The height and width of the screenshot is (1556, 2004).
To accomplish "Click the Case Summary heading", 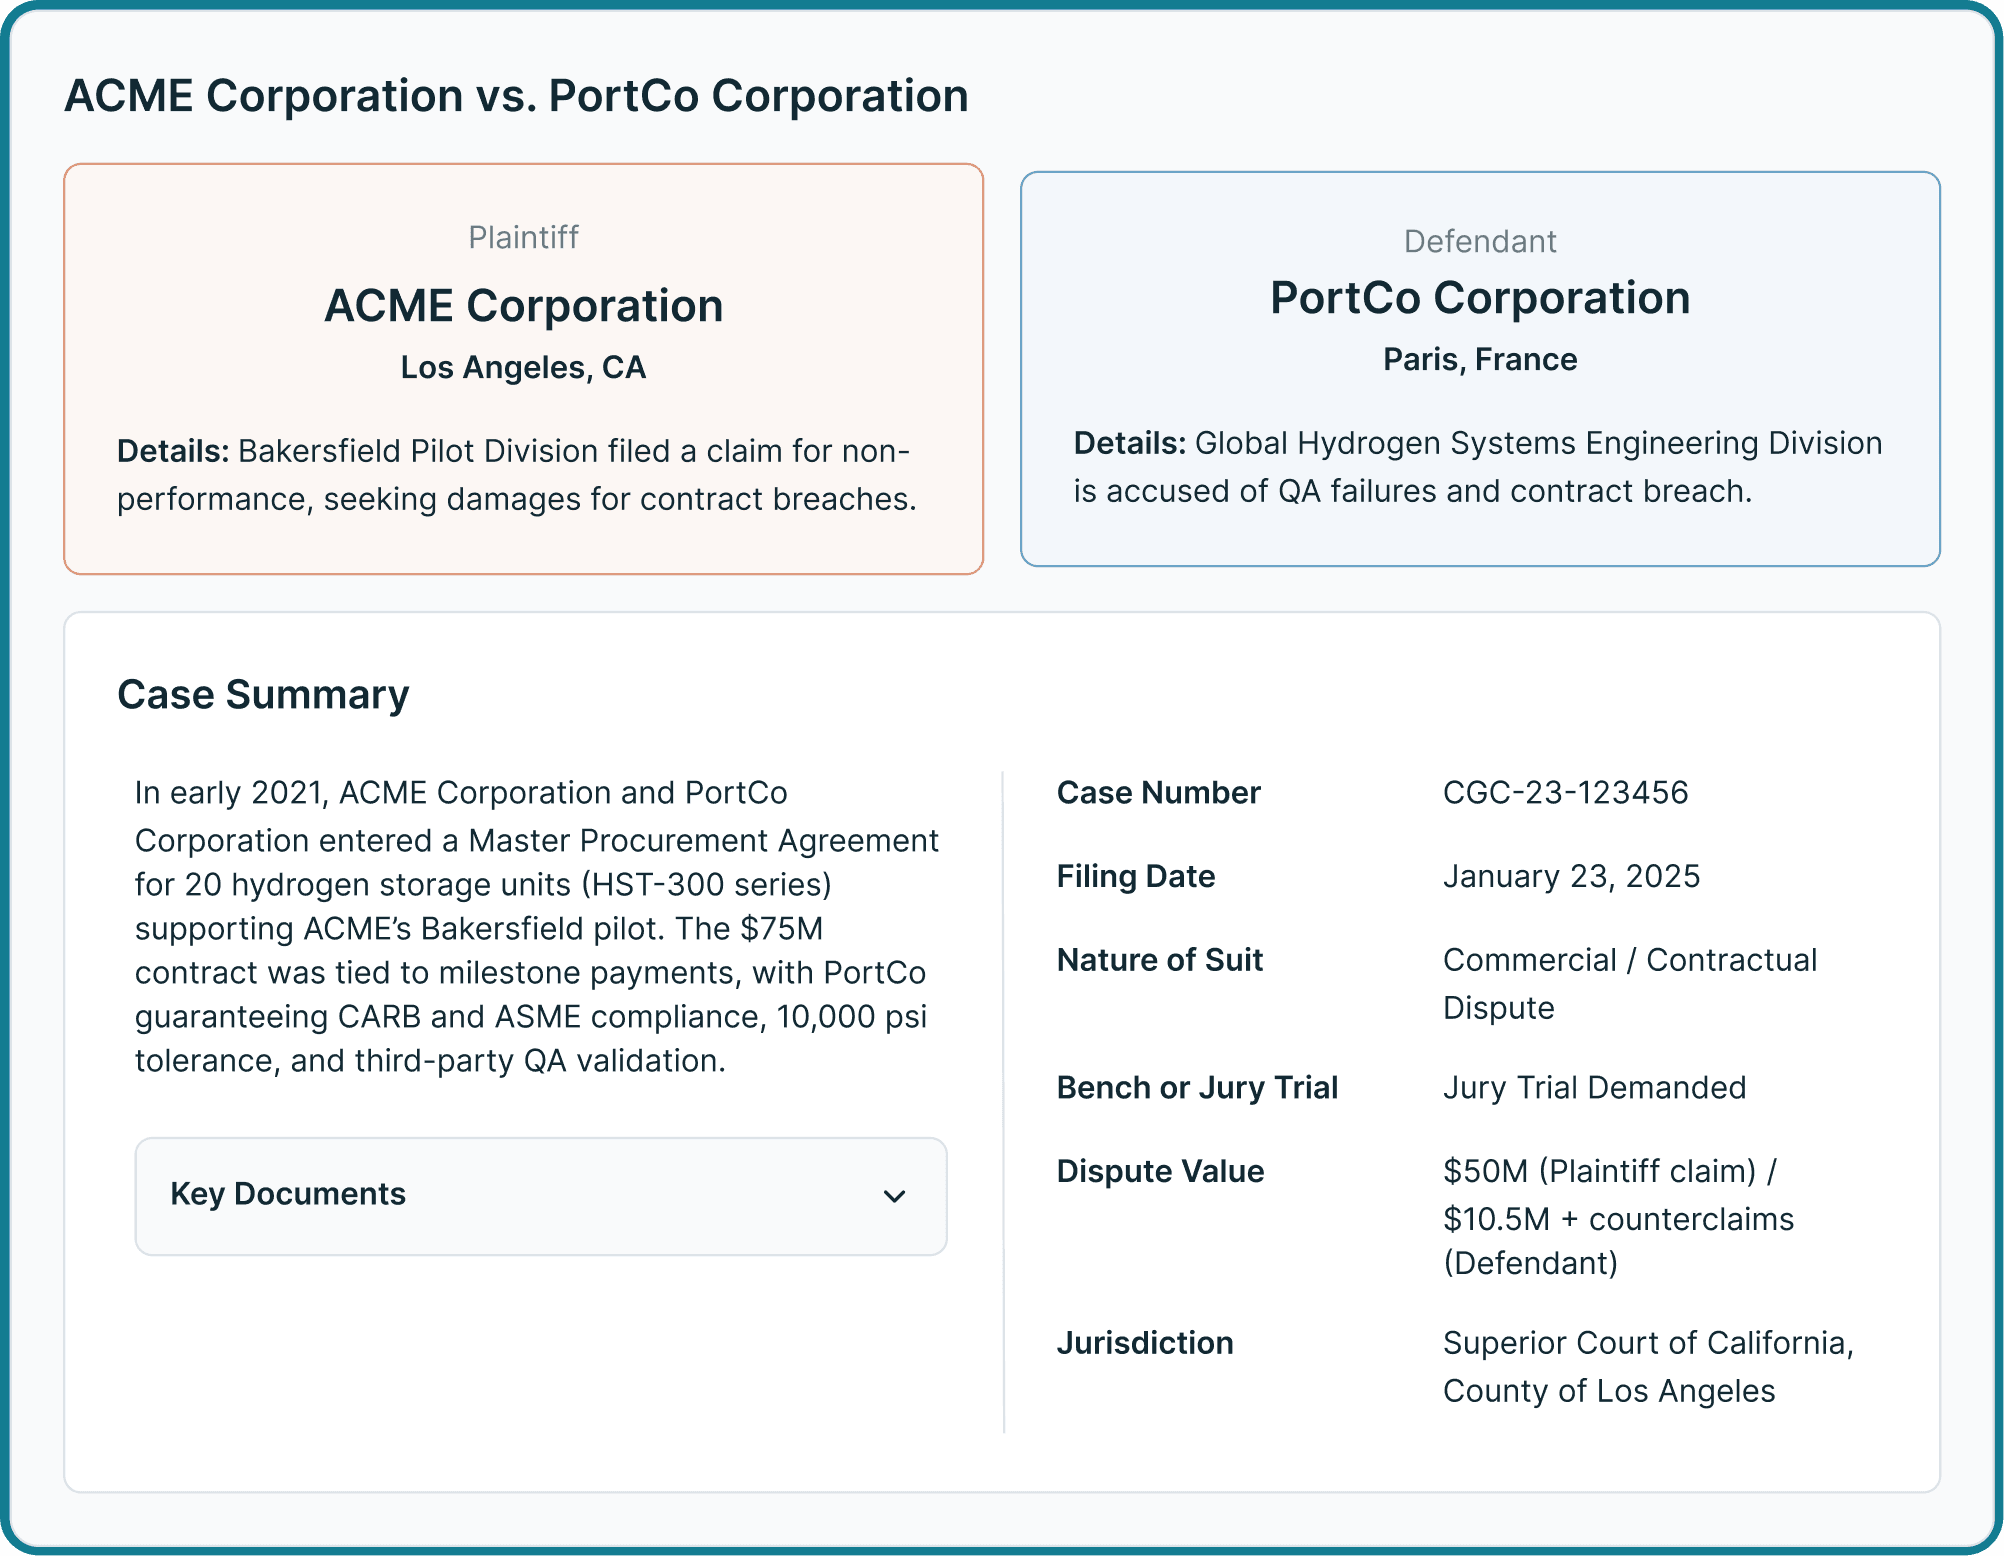I will click(x=263, y=694).
